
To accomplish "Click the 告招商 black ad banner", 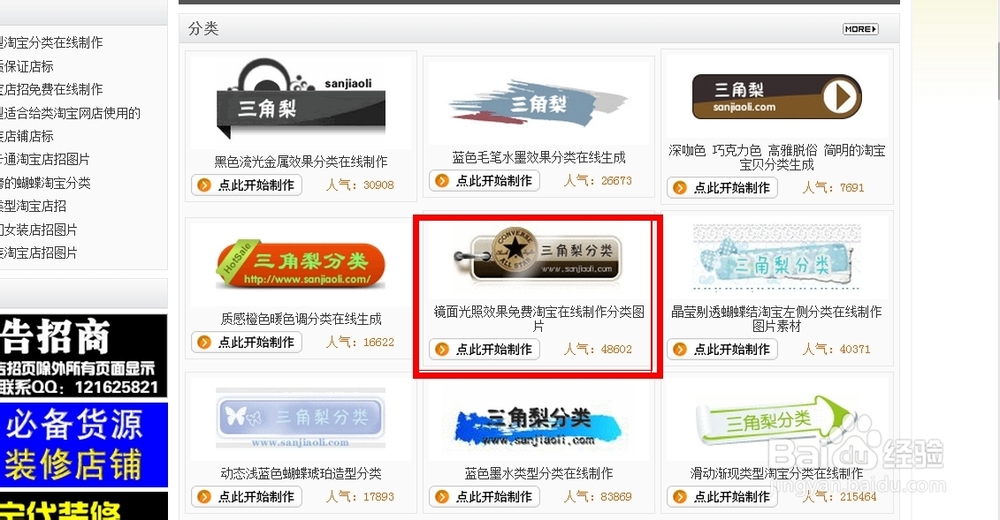I will click(x=84, y=356).
